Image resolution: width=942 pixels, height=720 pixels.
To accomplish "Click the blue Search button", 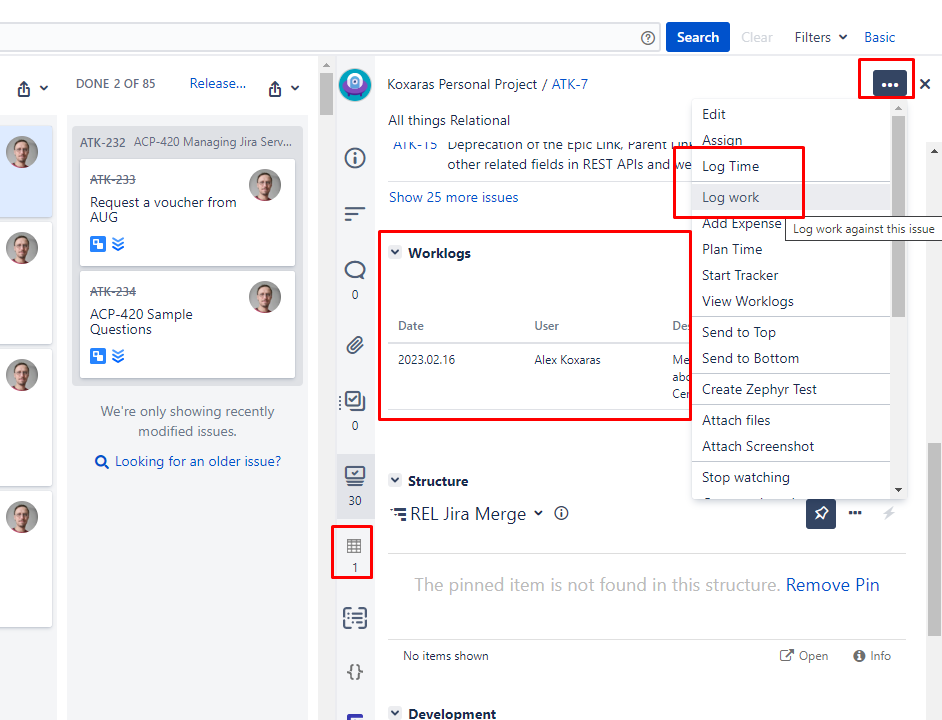I will pos(697,37).
